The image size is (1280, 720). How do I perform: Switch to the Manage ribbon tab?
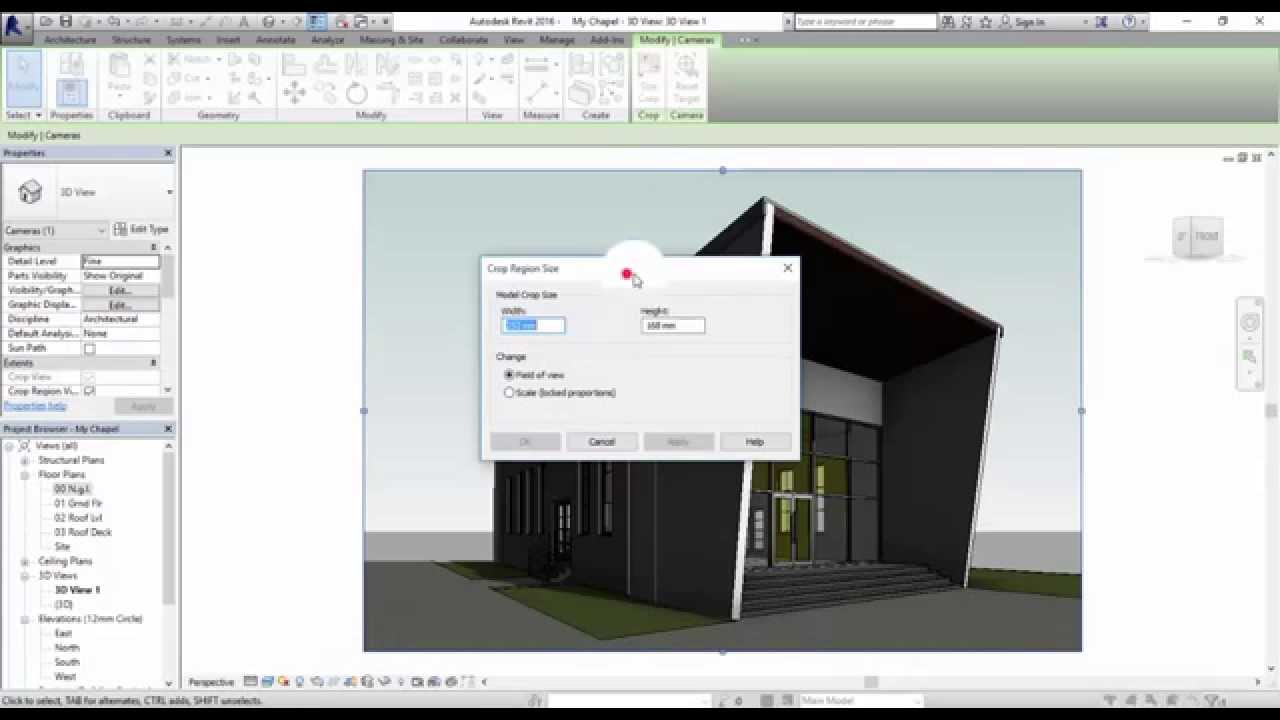pos(557,40)
